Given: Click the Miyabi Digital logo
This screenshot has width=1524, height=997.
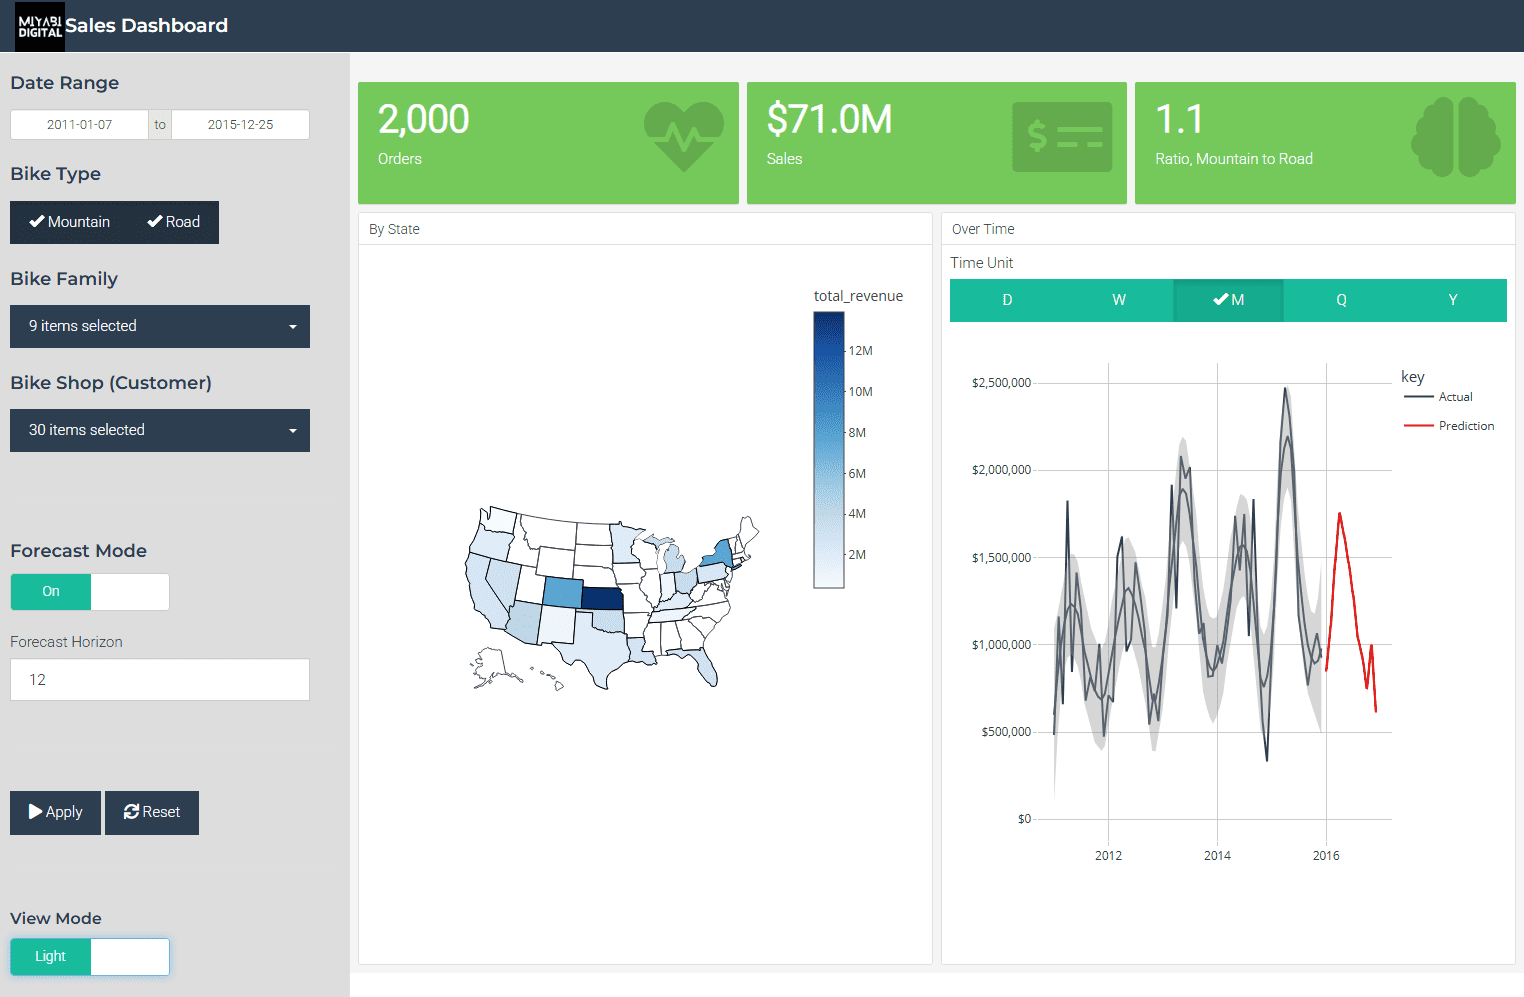Looking at the screenshot, I should (x=40, y=26).
